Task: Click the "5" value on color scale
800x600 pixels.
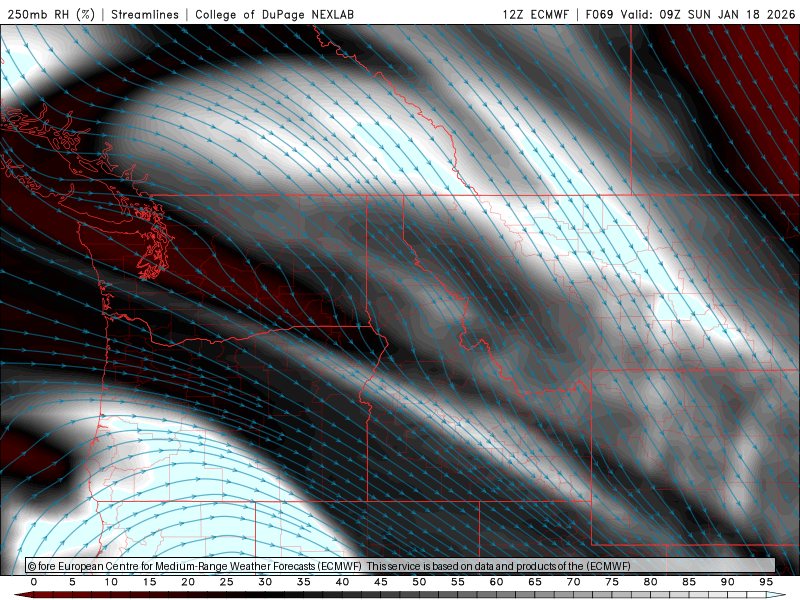Action: coord(72,582)
